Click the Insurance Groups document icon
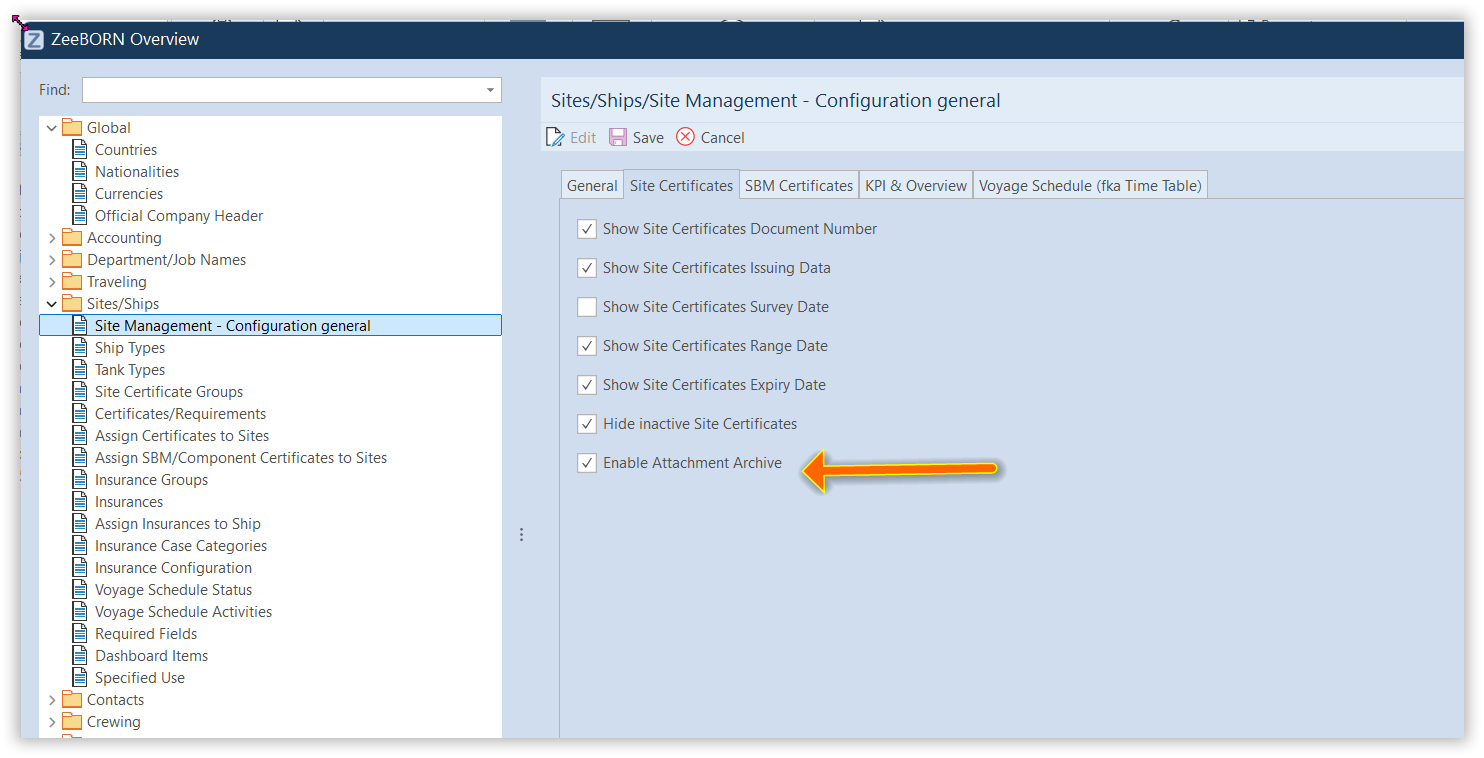Viewport: 1484px width, 758px height. [x=80, y=480]
